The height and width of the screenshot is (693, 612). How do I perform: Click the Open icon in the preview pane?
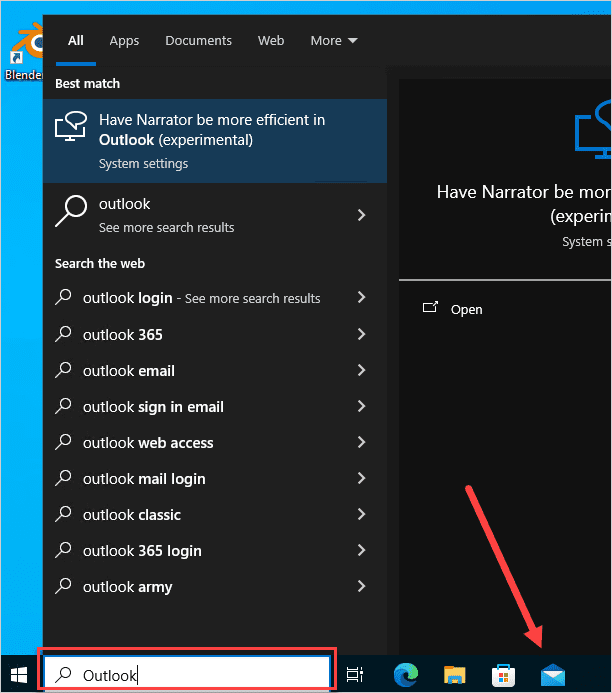(430, 308)
